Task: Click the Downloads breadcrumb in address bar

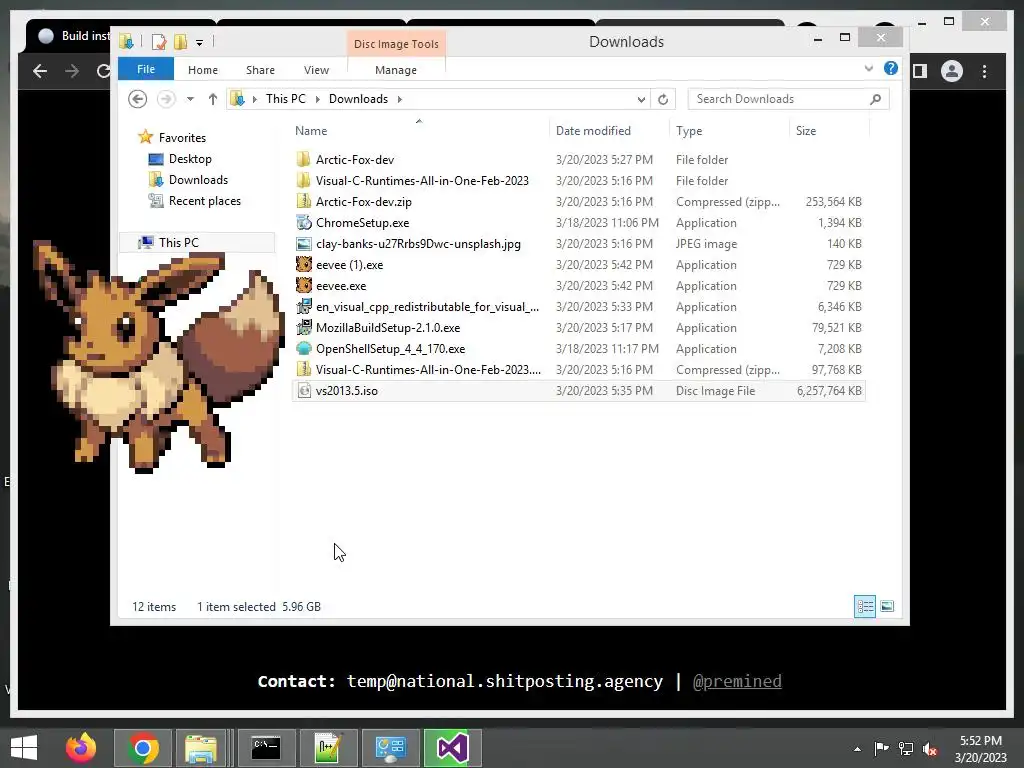Action: click(358, 99)
